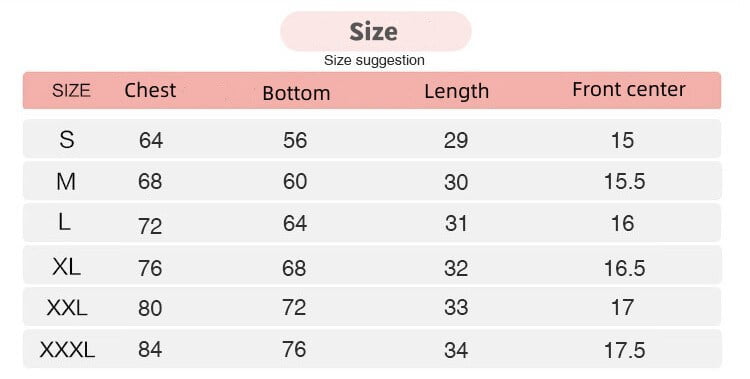This screenshot has height=379, width=750.
Task: Click the Size title badge
Action: [375, 32]
